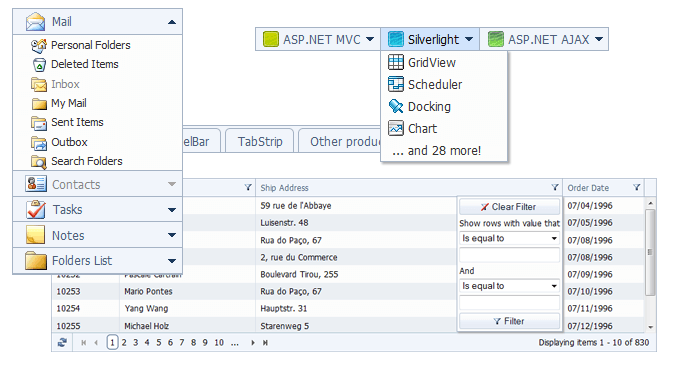The width and height of the screenshot is (673, 376).
Task: Open Personal Folders in the Mail panel
Action: click(x=91, y=45)
